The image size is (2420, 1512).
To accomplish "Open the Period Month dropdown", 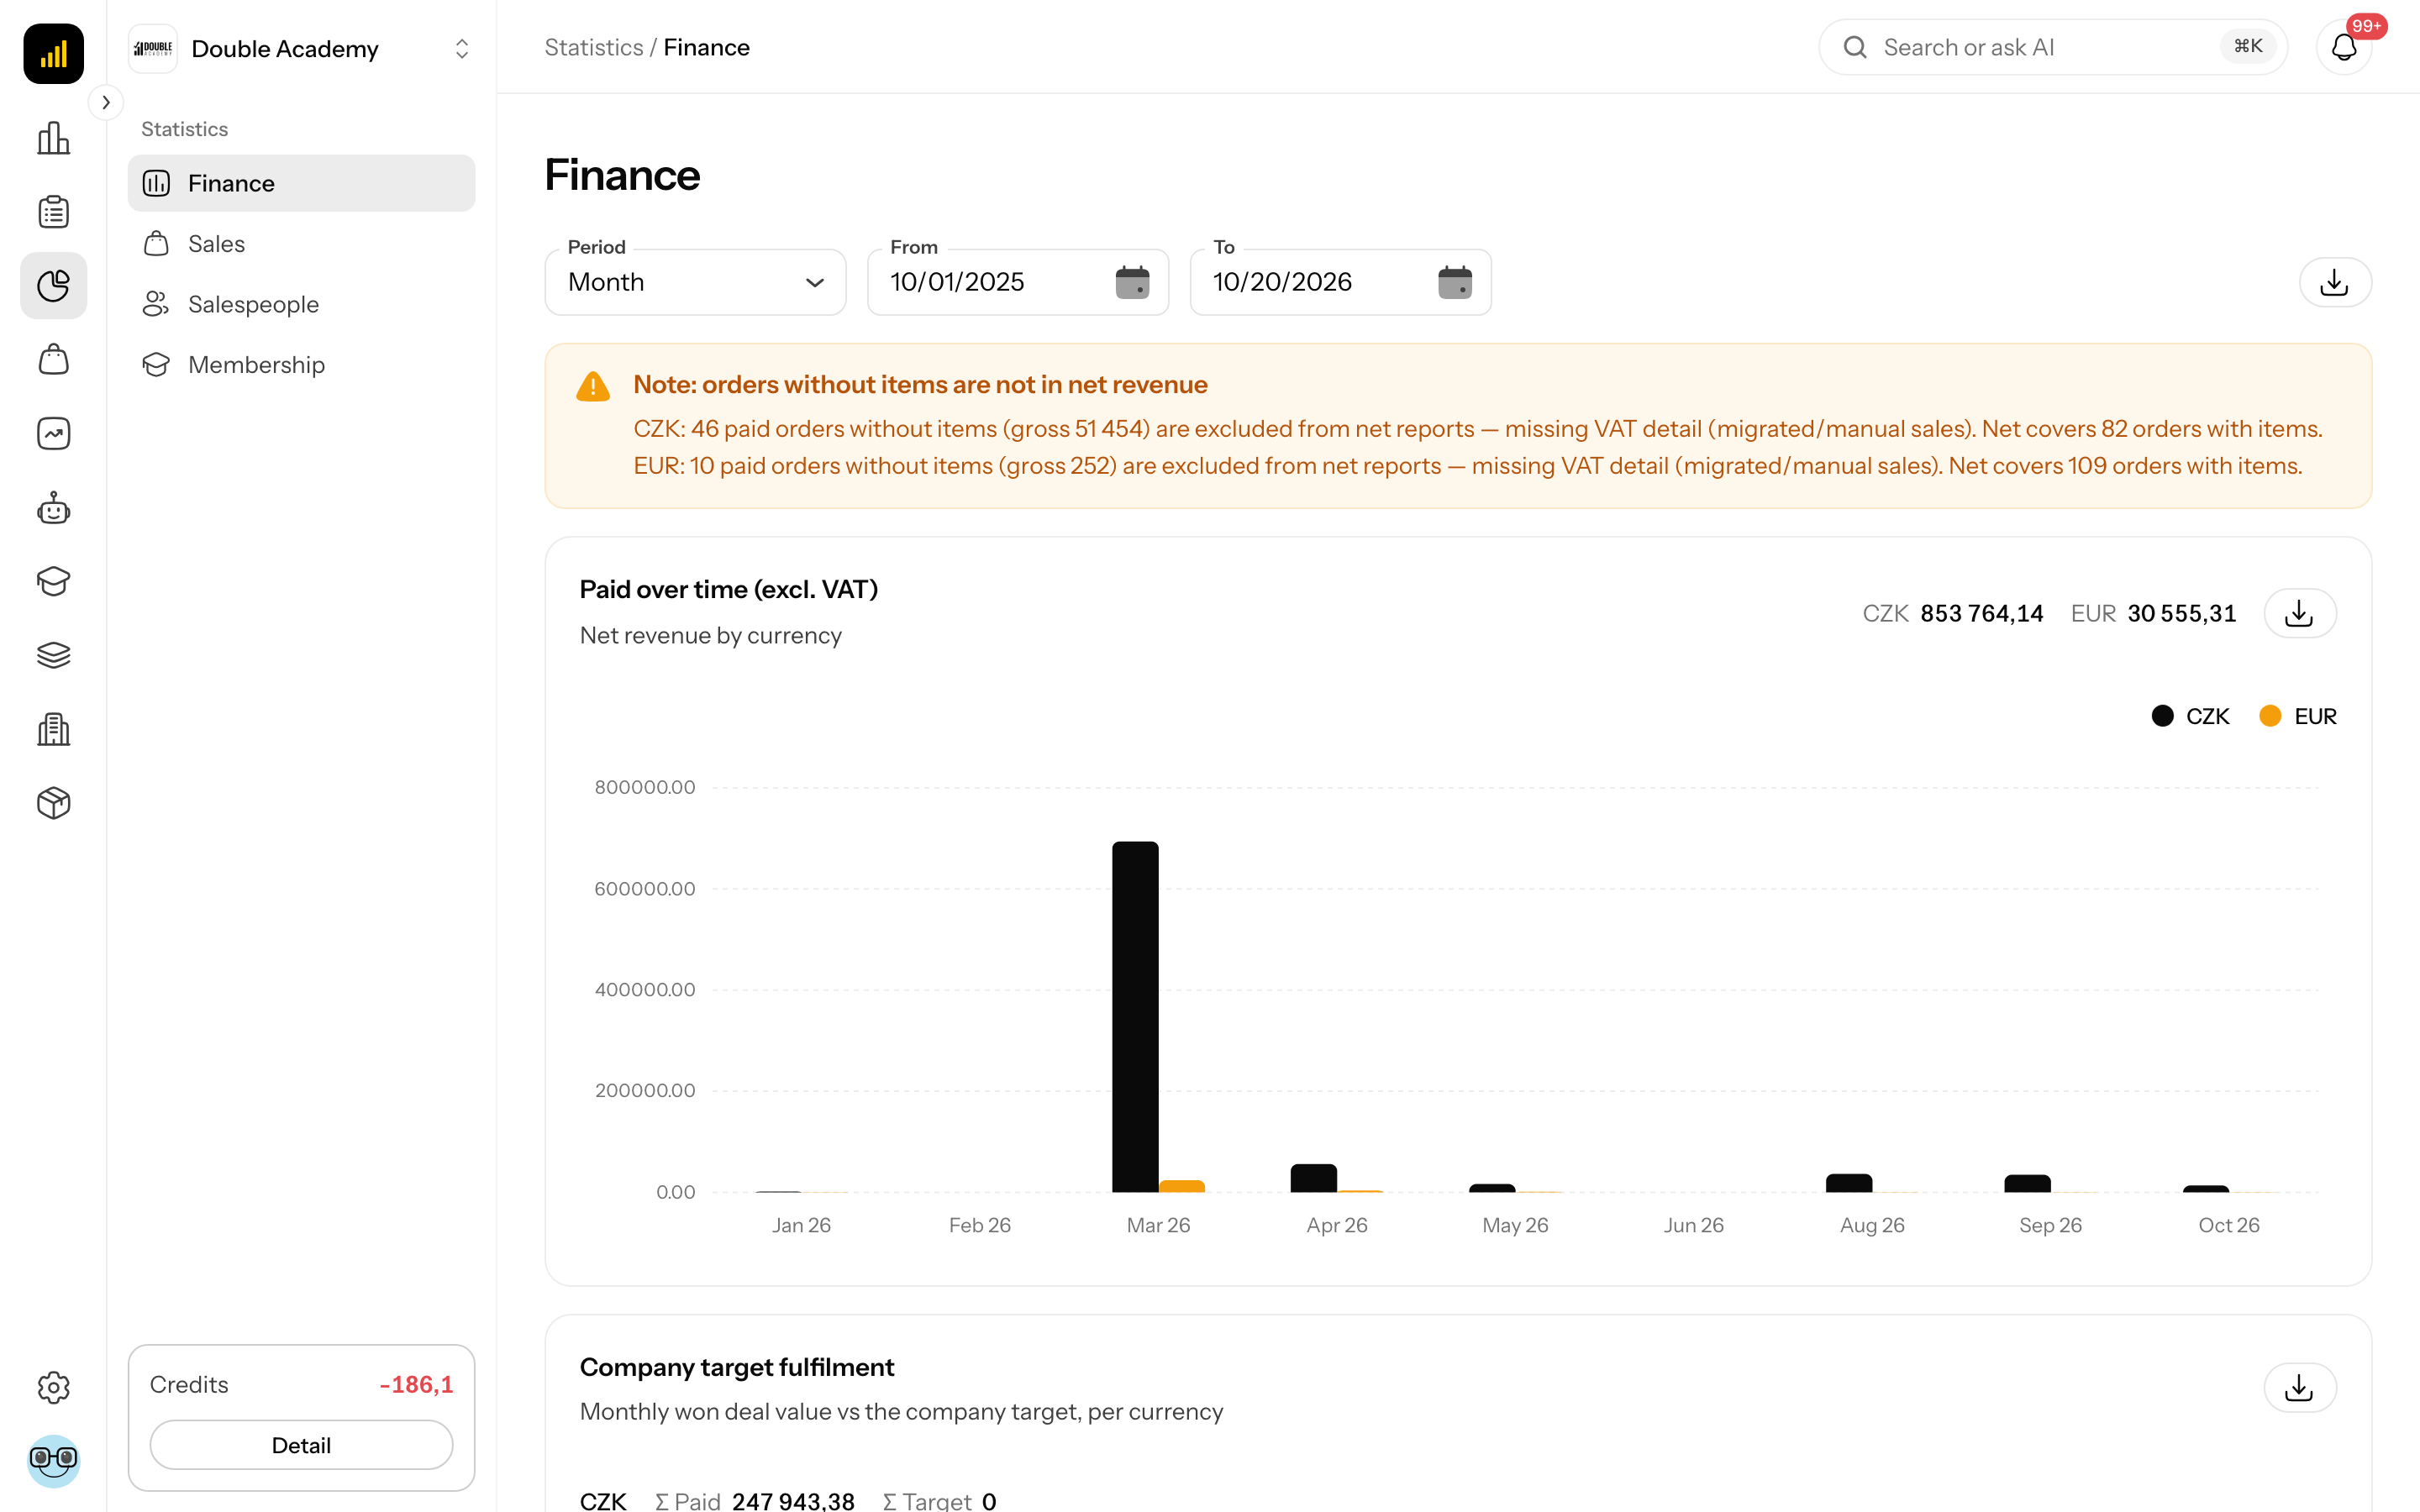I will click(695, 282).
